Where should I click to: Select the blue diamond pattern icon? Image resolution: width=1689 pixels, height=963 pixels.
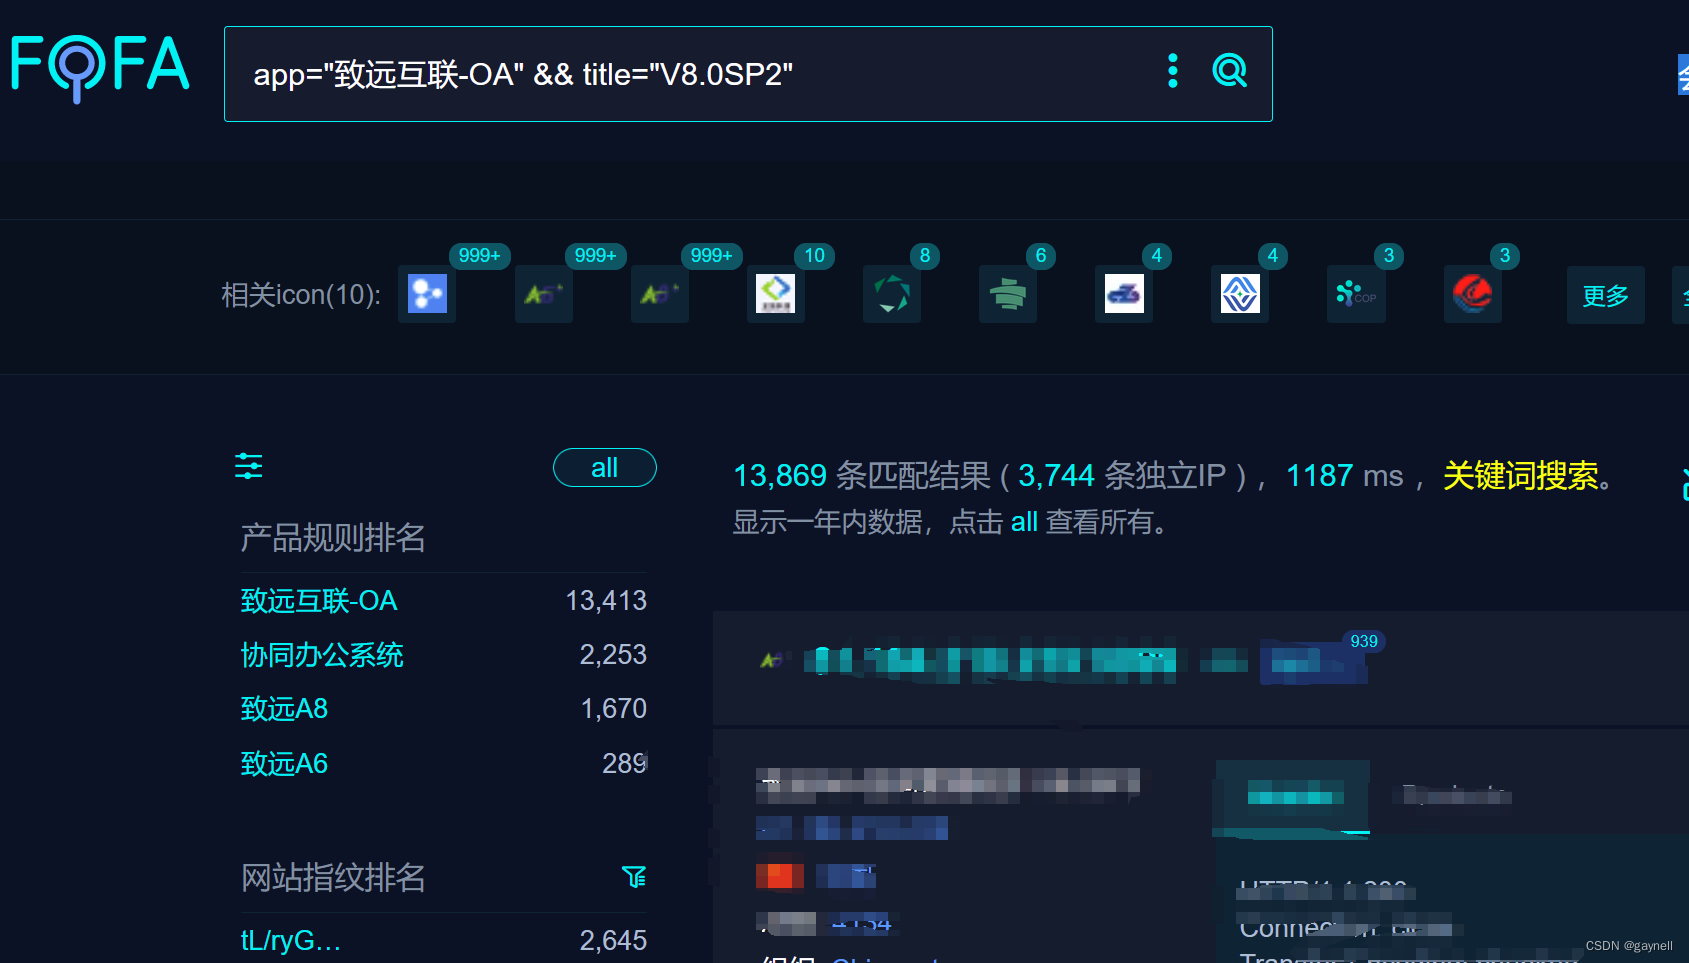[1239, 294]
